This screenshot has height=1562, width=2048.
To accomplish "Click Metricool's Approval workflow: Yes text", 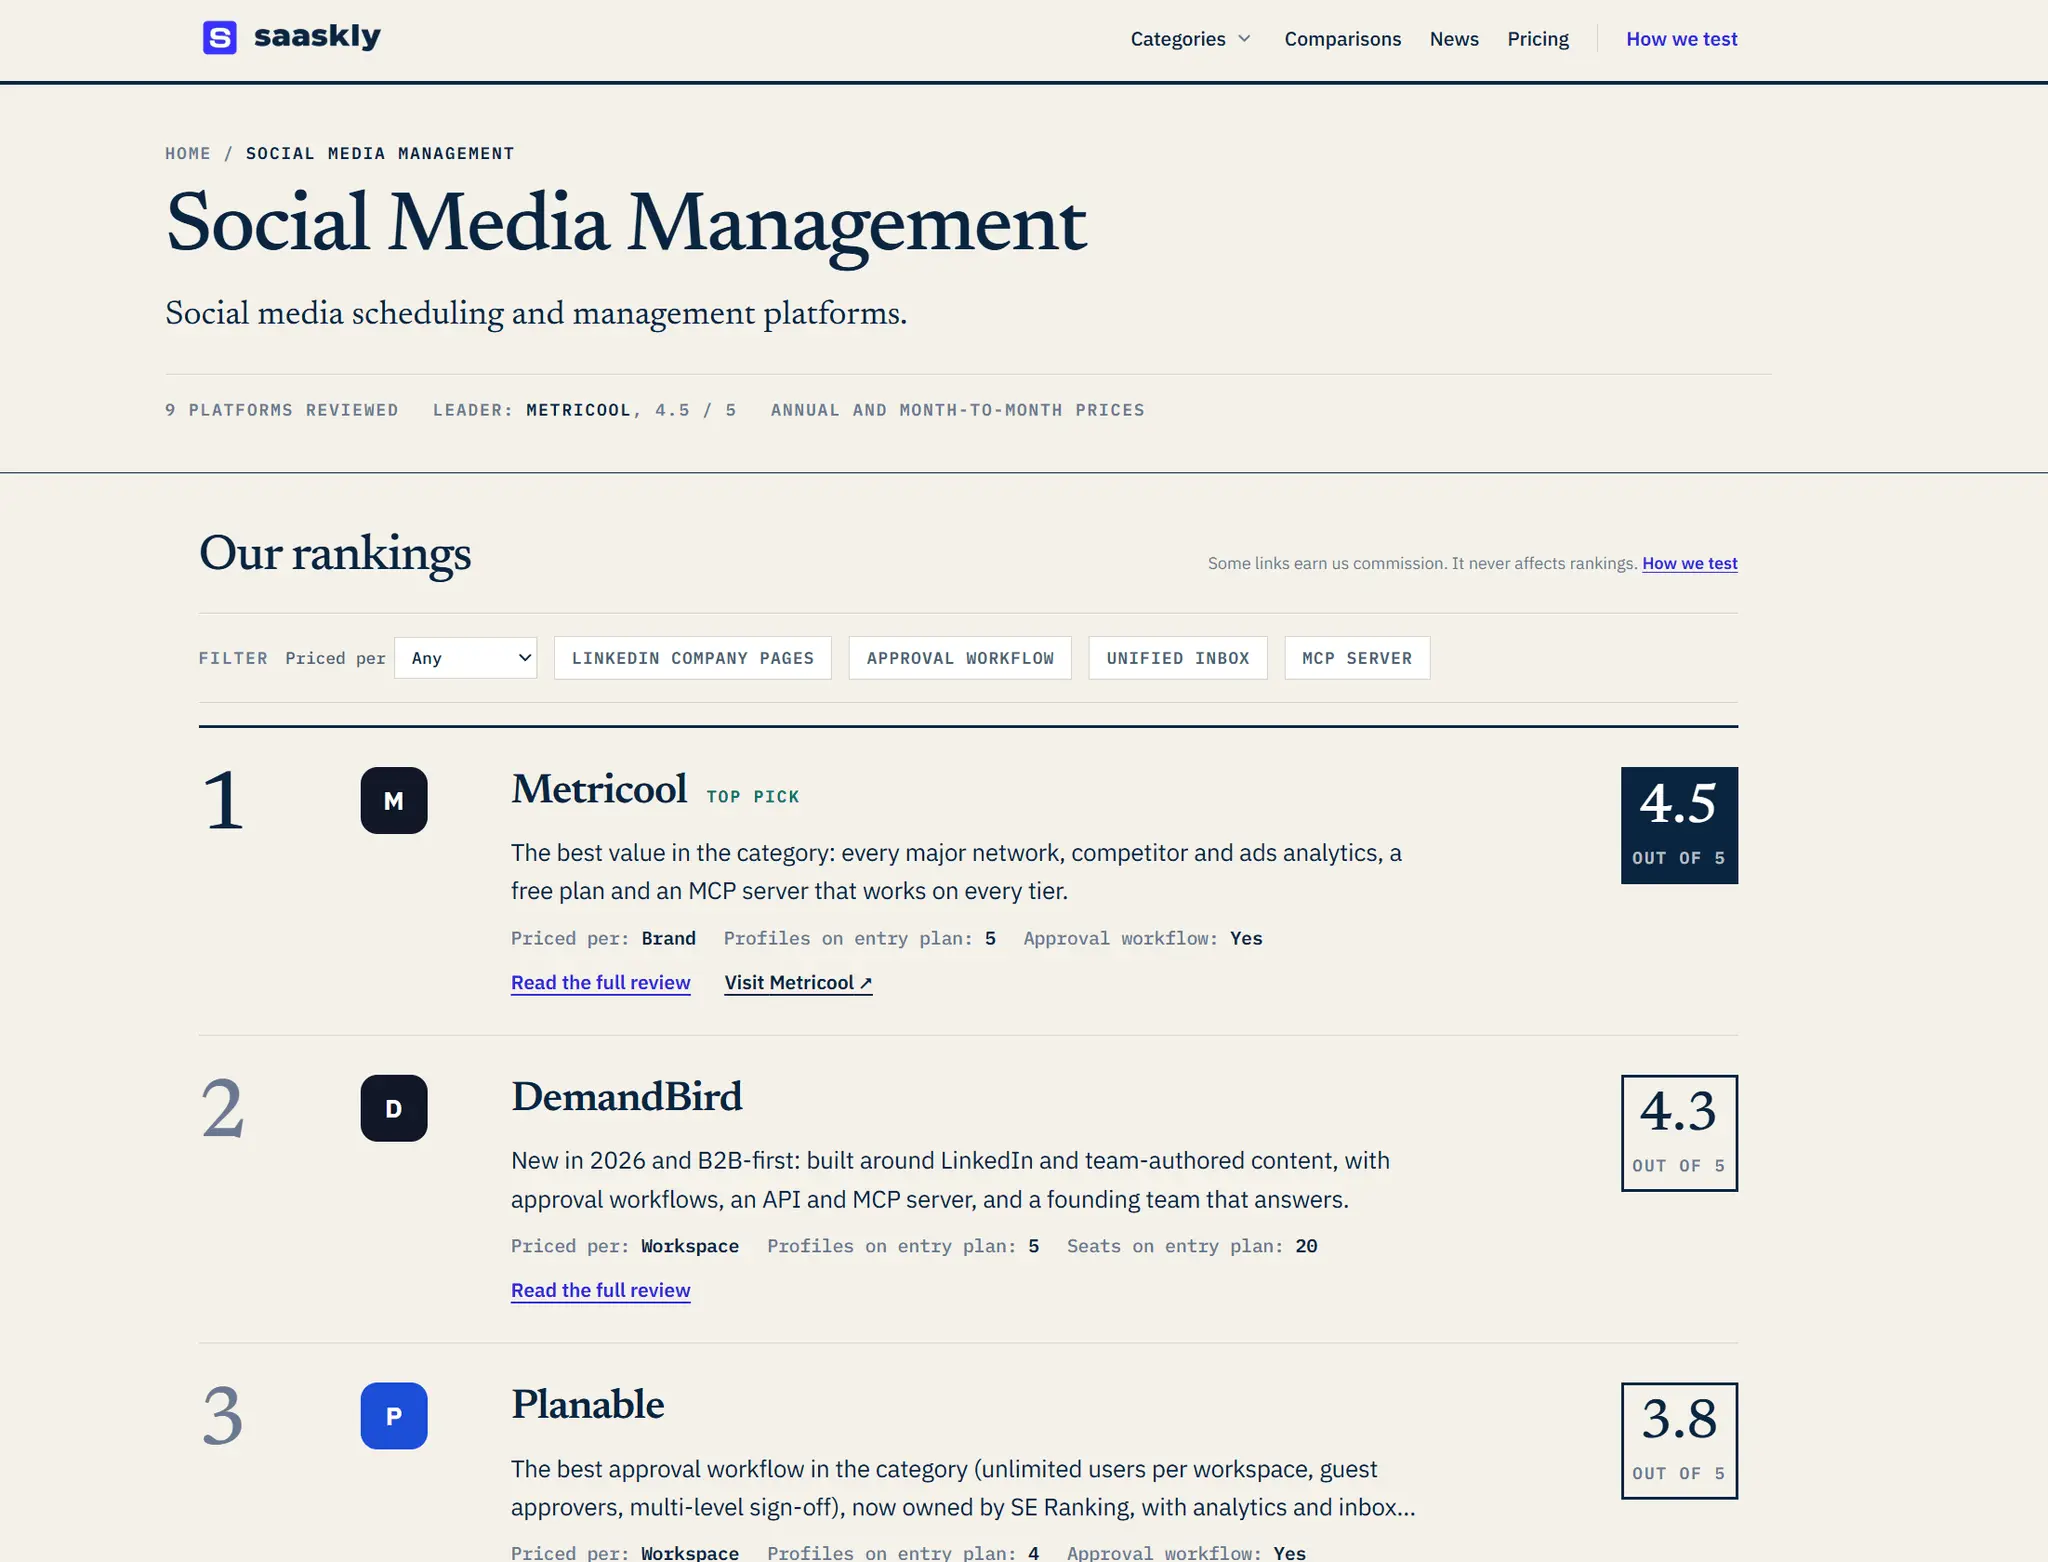I will pos(1143,939).
